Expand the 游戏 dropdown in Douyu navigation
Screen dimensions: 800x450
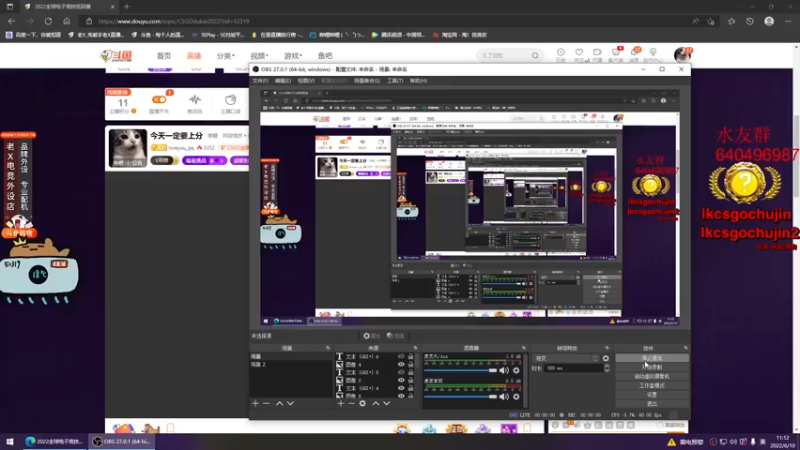click(x=293, y=56)
